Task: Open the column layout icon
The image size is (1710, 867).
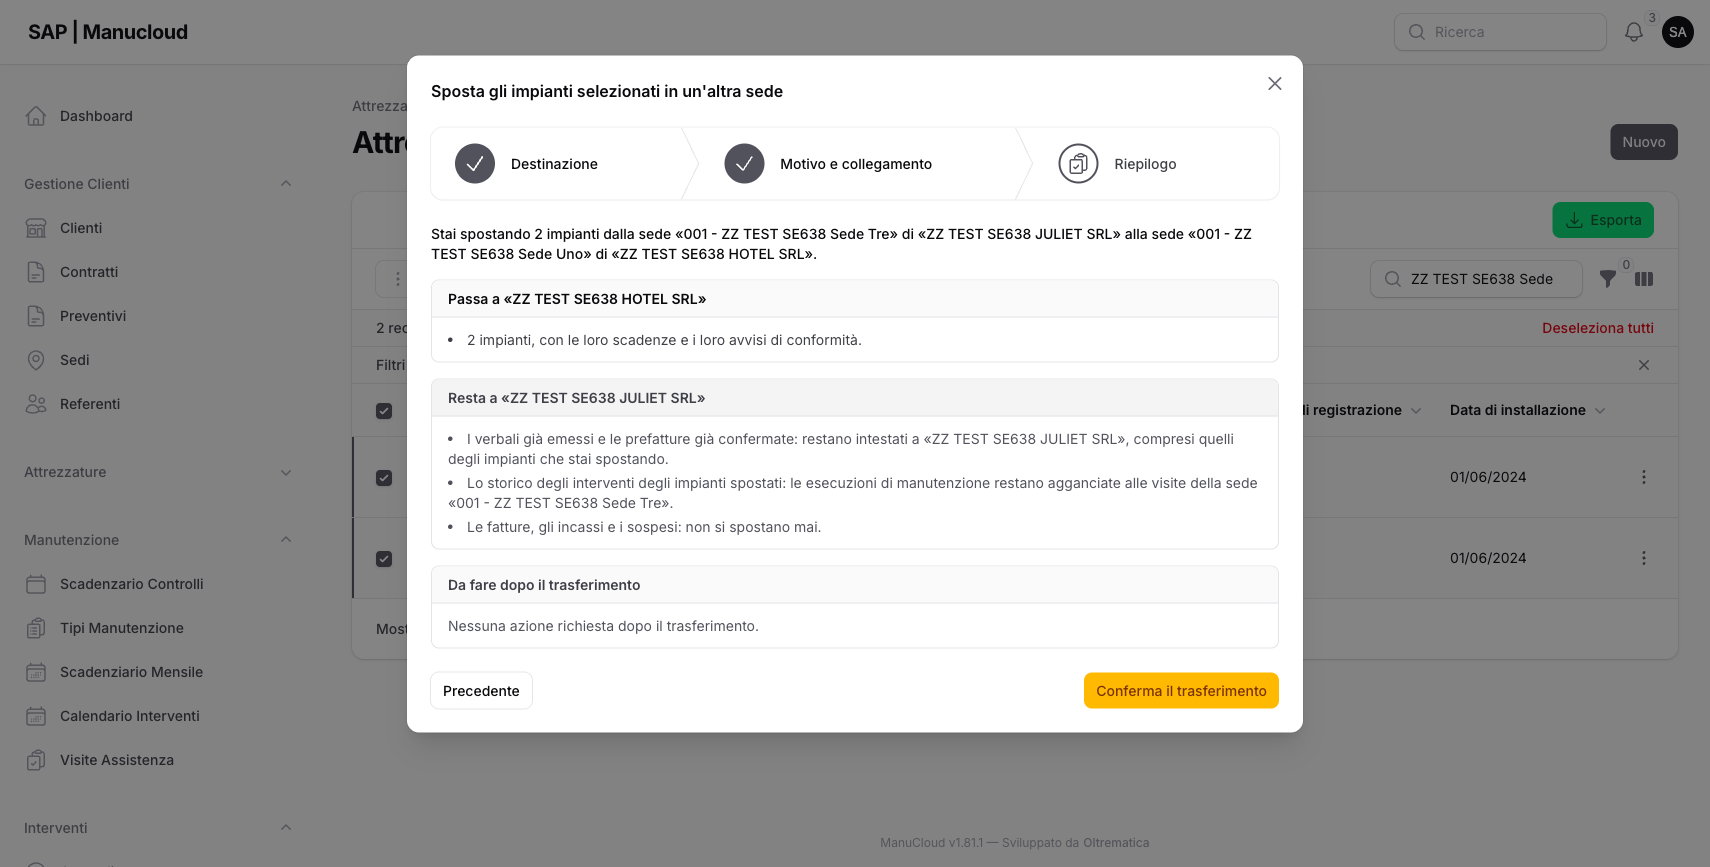Action: [x=1644, y=279]
